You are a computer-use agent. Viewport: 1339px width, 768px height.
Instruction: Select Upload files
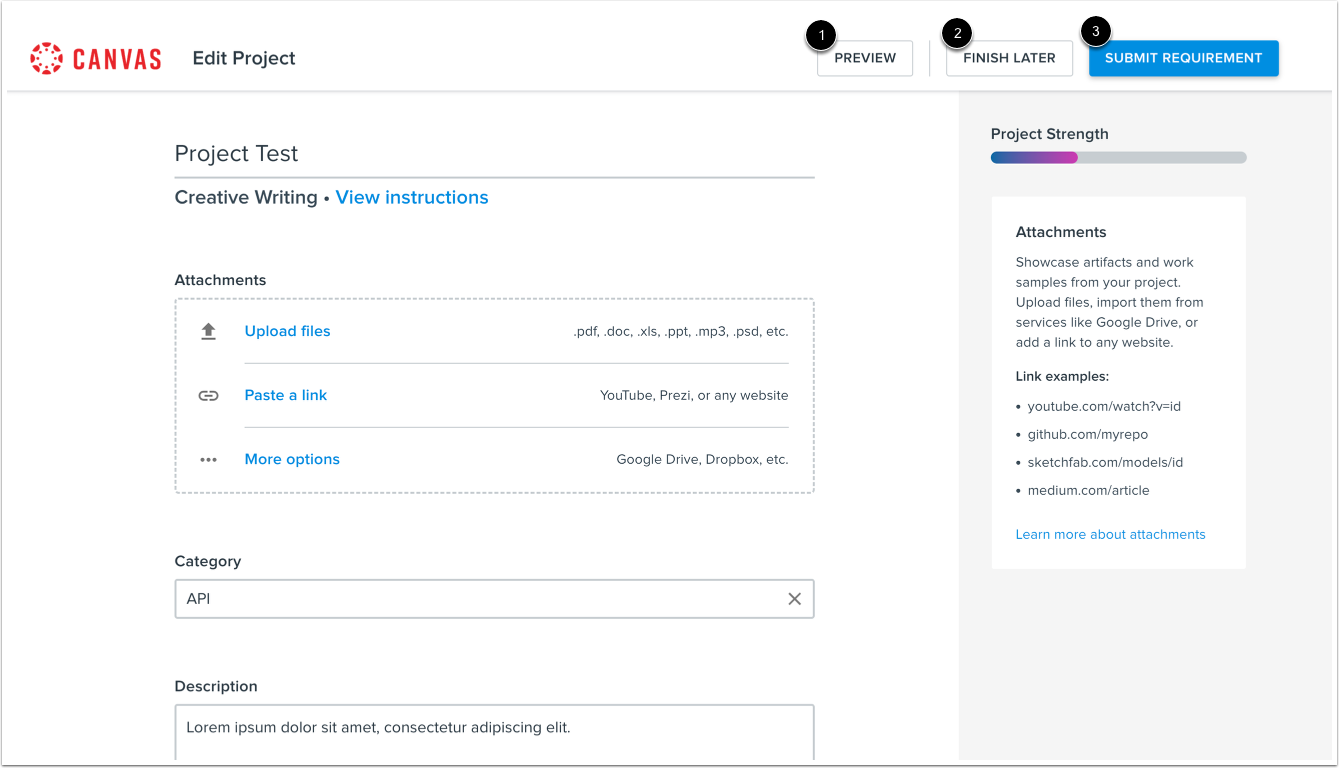[287, 331]
